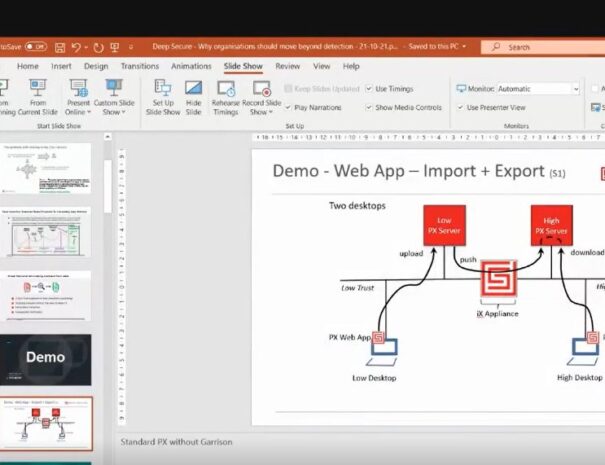Click the Two desktops text on slide
Image resolution: width=605 pixels, height=465 pixels.
(357, 206)
